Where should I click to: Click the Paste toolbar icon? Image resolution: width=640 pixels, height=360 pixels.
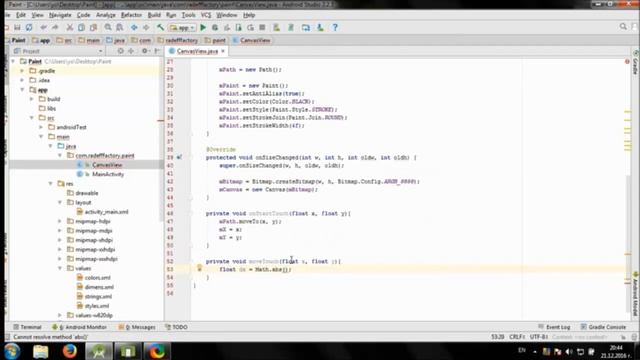point(93,27)
